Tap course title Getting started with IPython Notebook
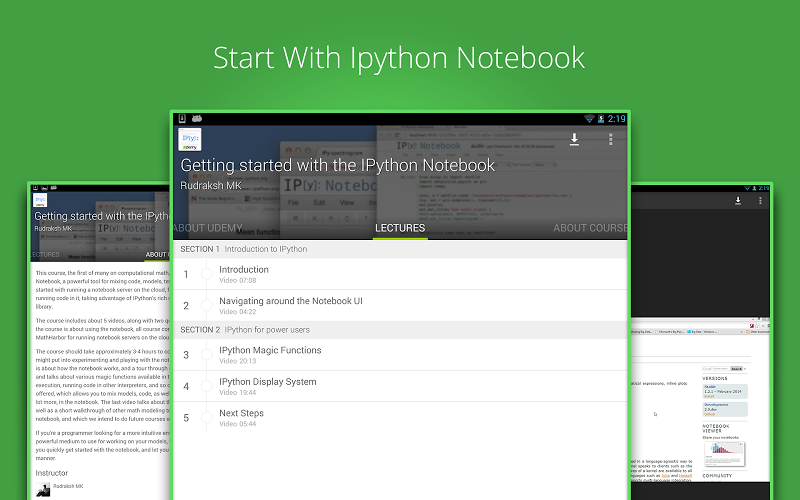 (x=337, y=165)
